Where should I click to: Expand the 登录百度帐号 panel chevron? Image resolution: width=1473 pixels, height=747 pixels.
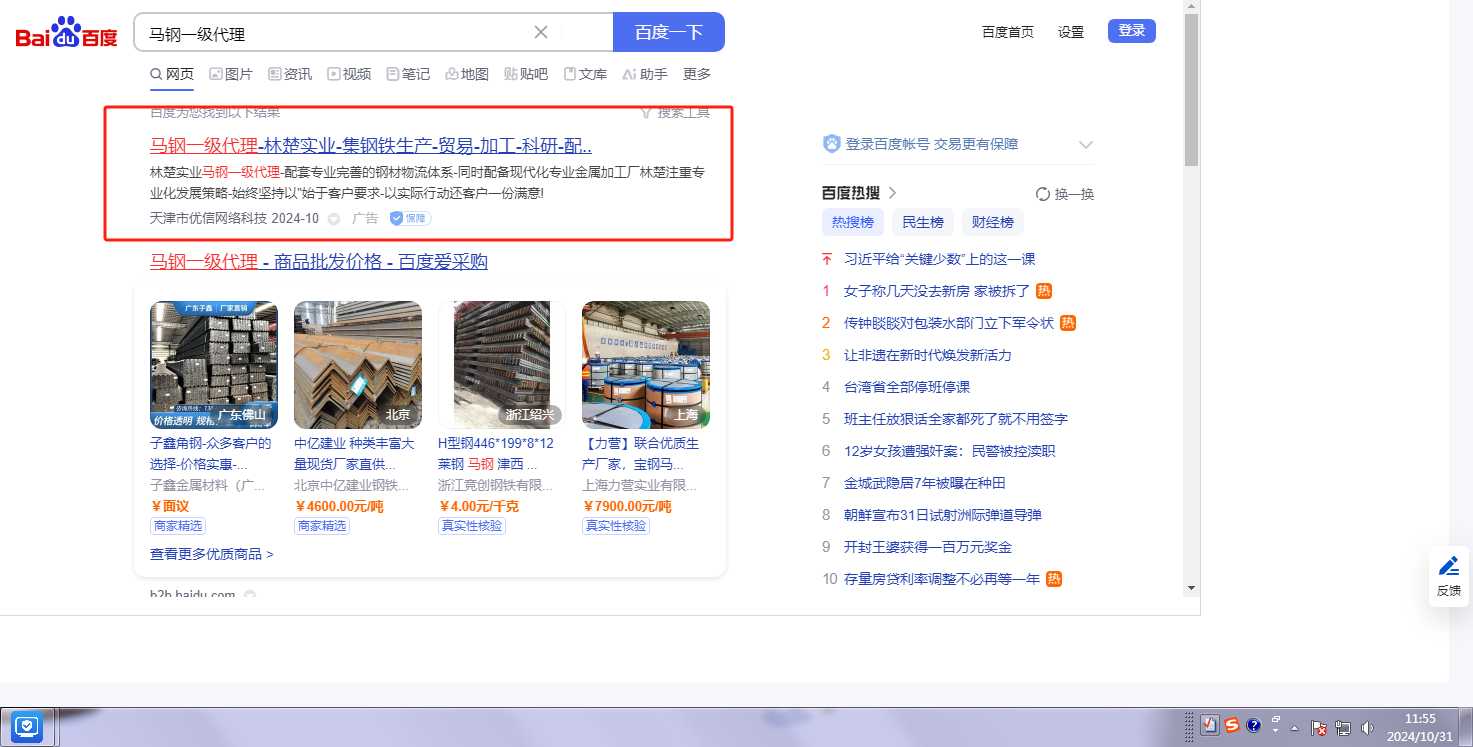click(x=1086, y=145)
